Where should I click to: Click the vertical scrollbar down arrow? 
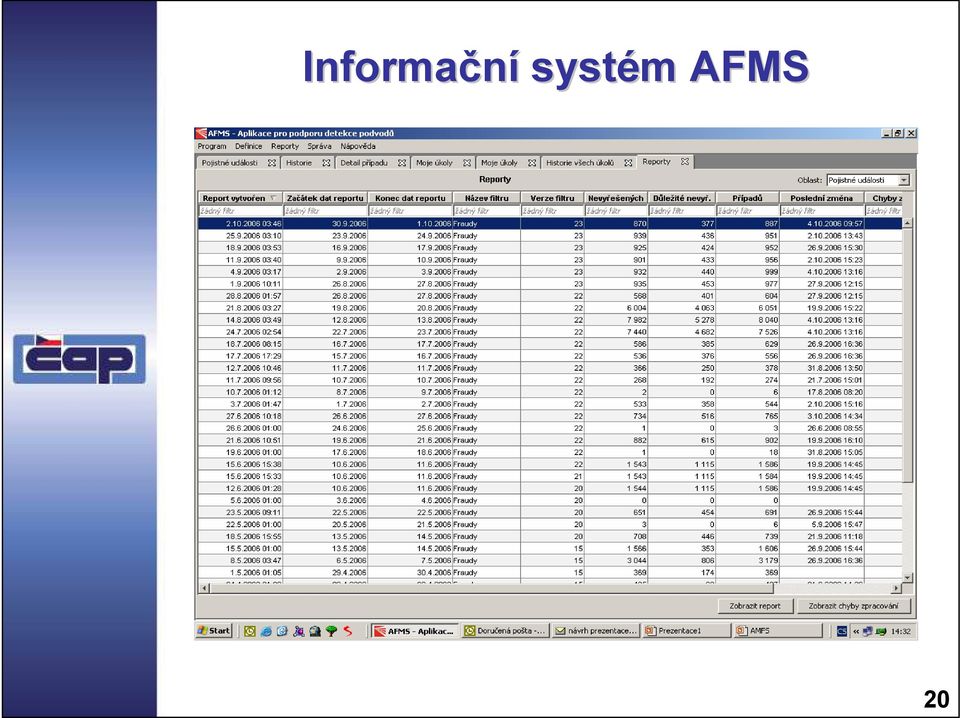coord(907,577)
